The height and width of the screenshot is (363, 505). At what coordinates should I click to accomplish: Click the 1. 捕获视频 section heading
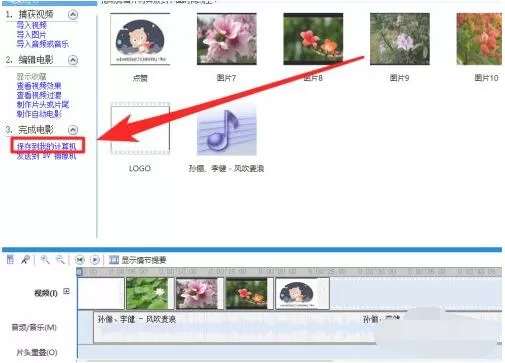click(29, 14)
